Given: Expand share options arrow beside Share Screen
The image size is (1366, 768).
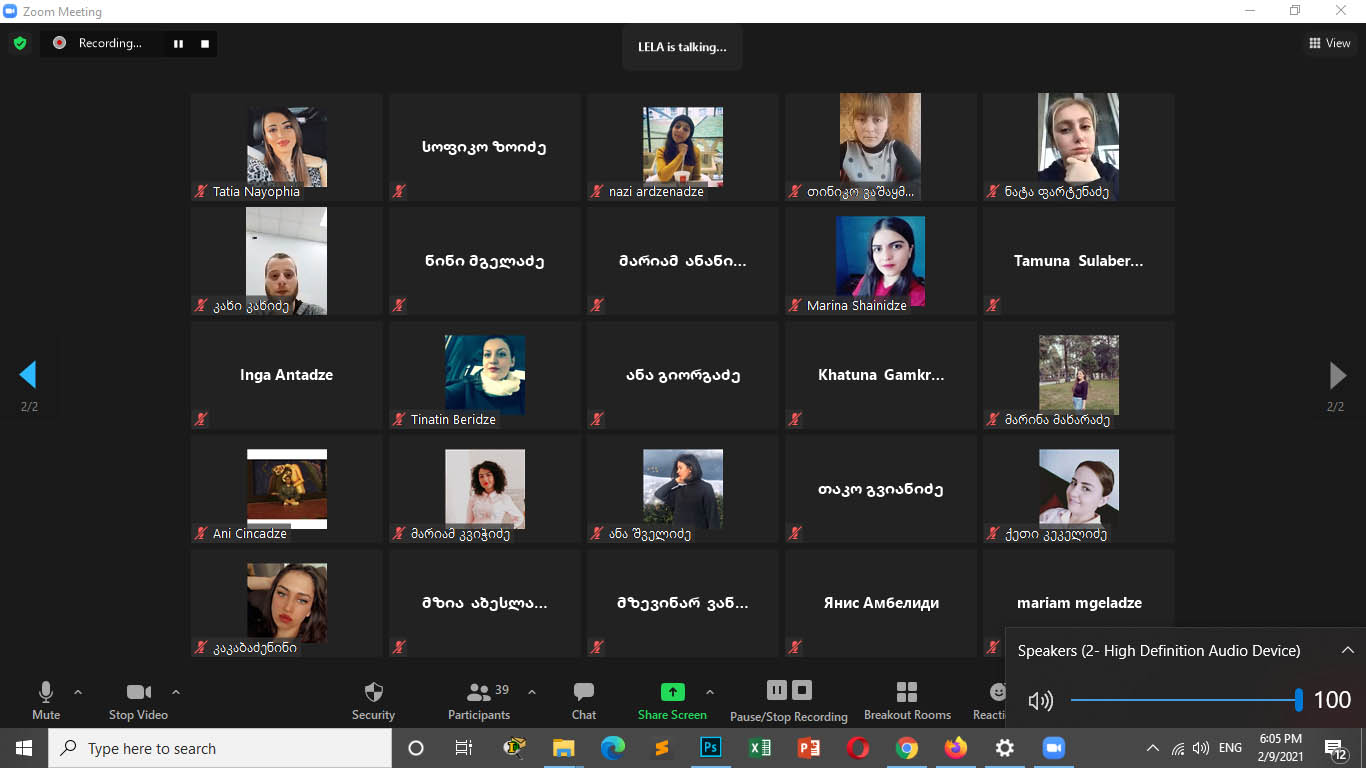Looking at the screenshot, I should point(710,692).
